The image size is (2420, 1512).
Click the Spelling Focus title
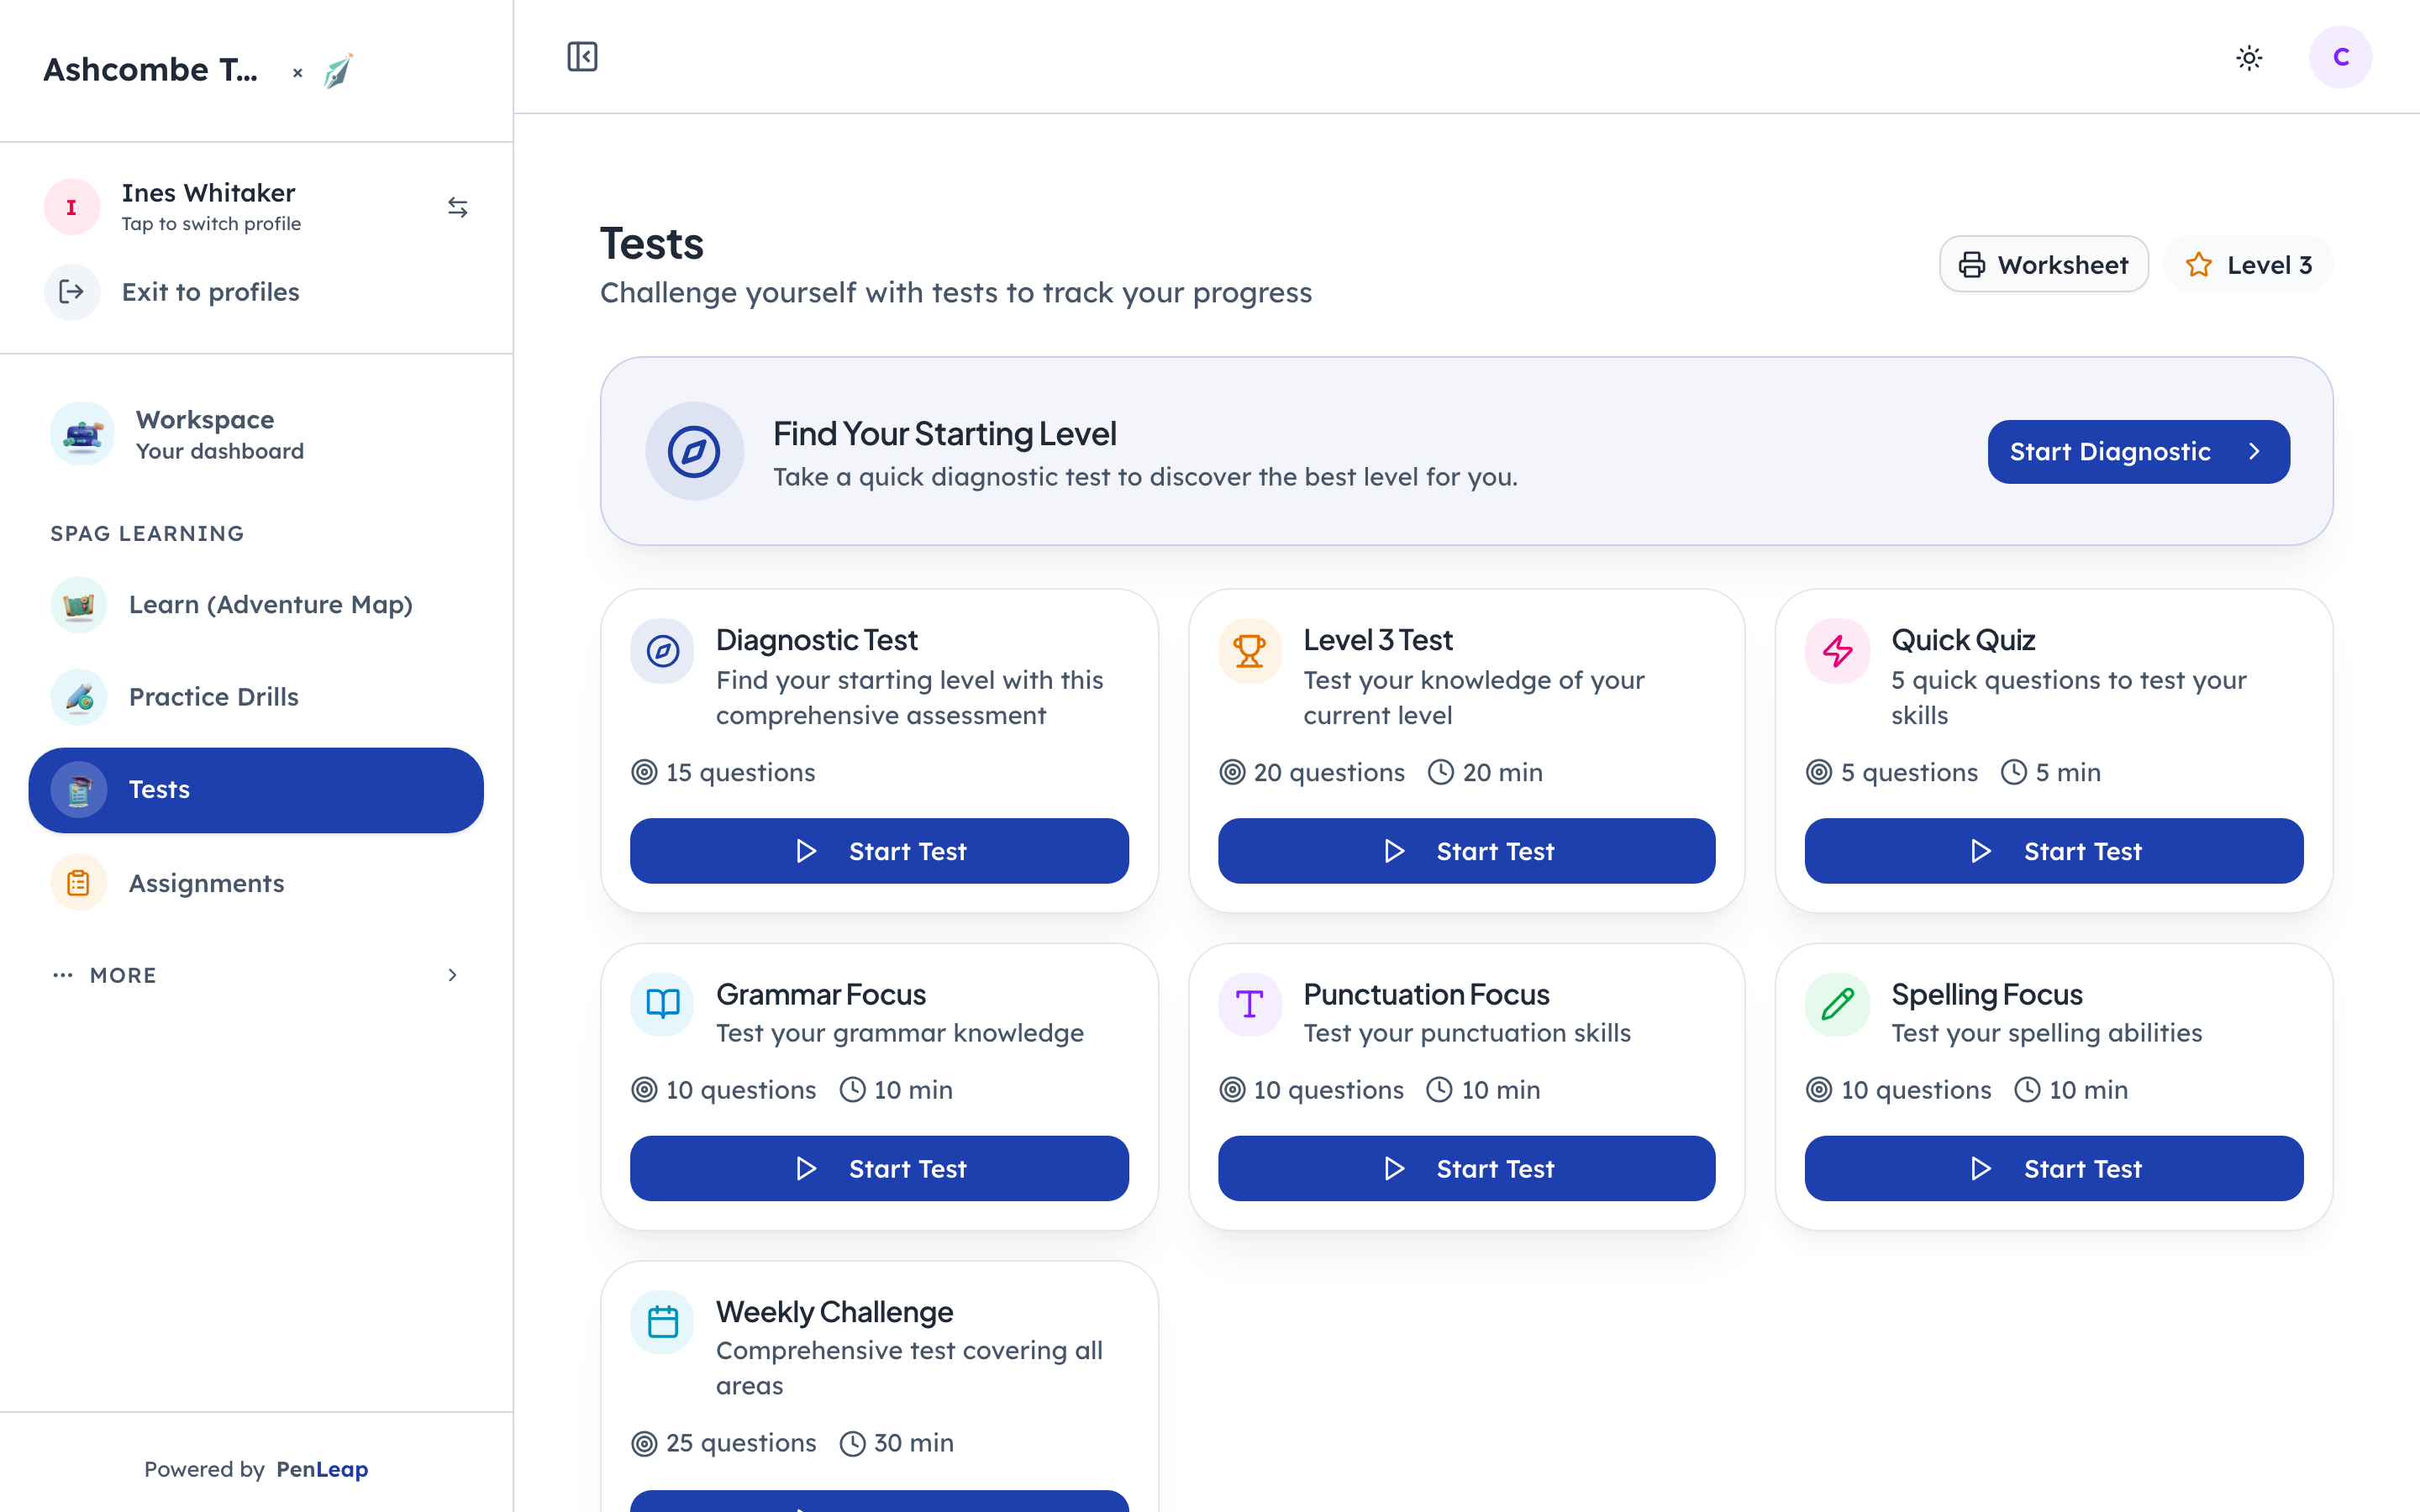click(1986, 995)
